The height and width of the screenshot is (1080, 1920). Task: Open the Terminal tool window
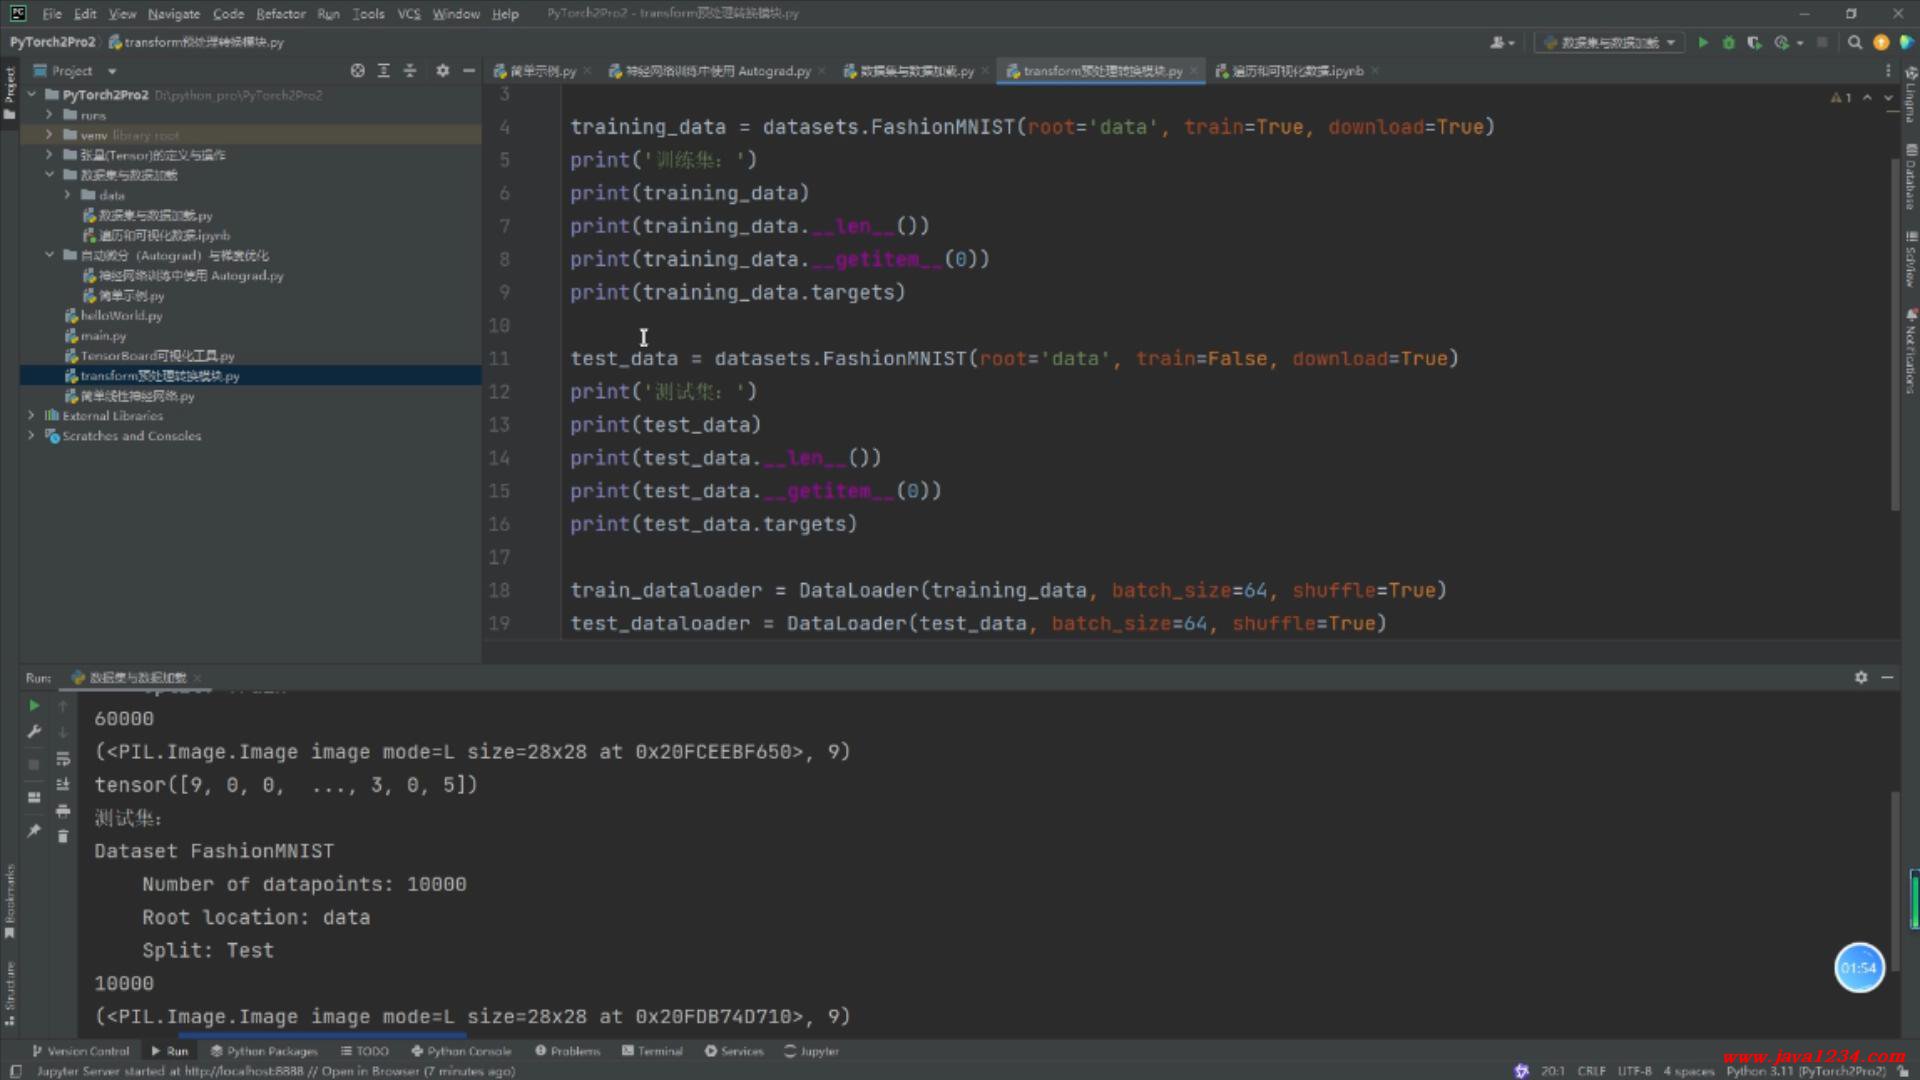pyautogui.click(x=652, y=1051)
